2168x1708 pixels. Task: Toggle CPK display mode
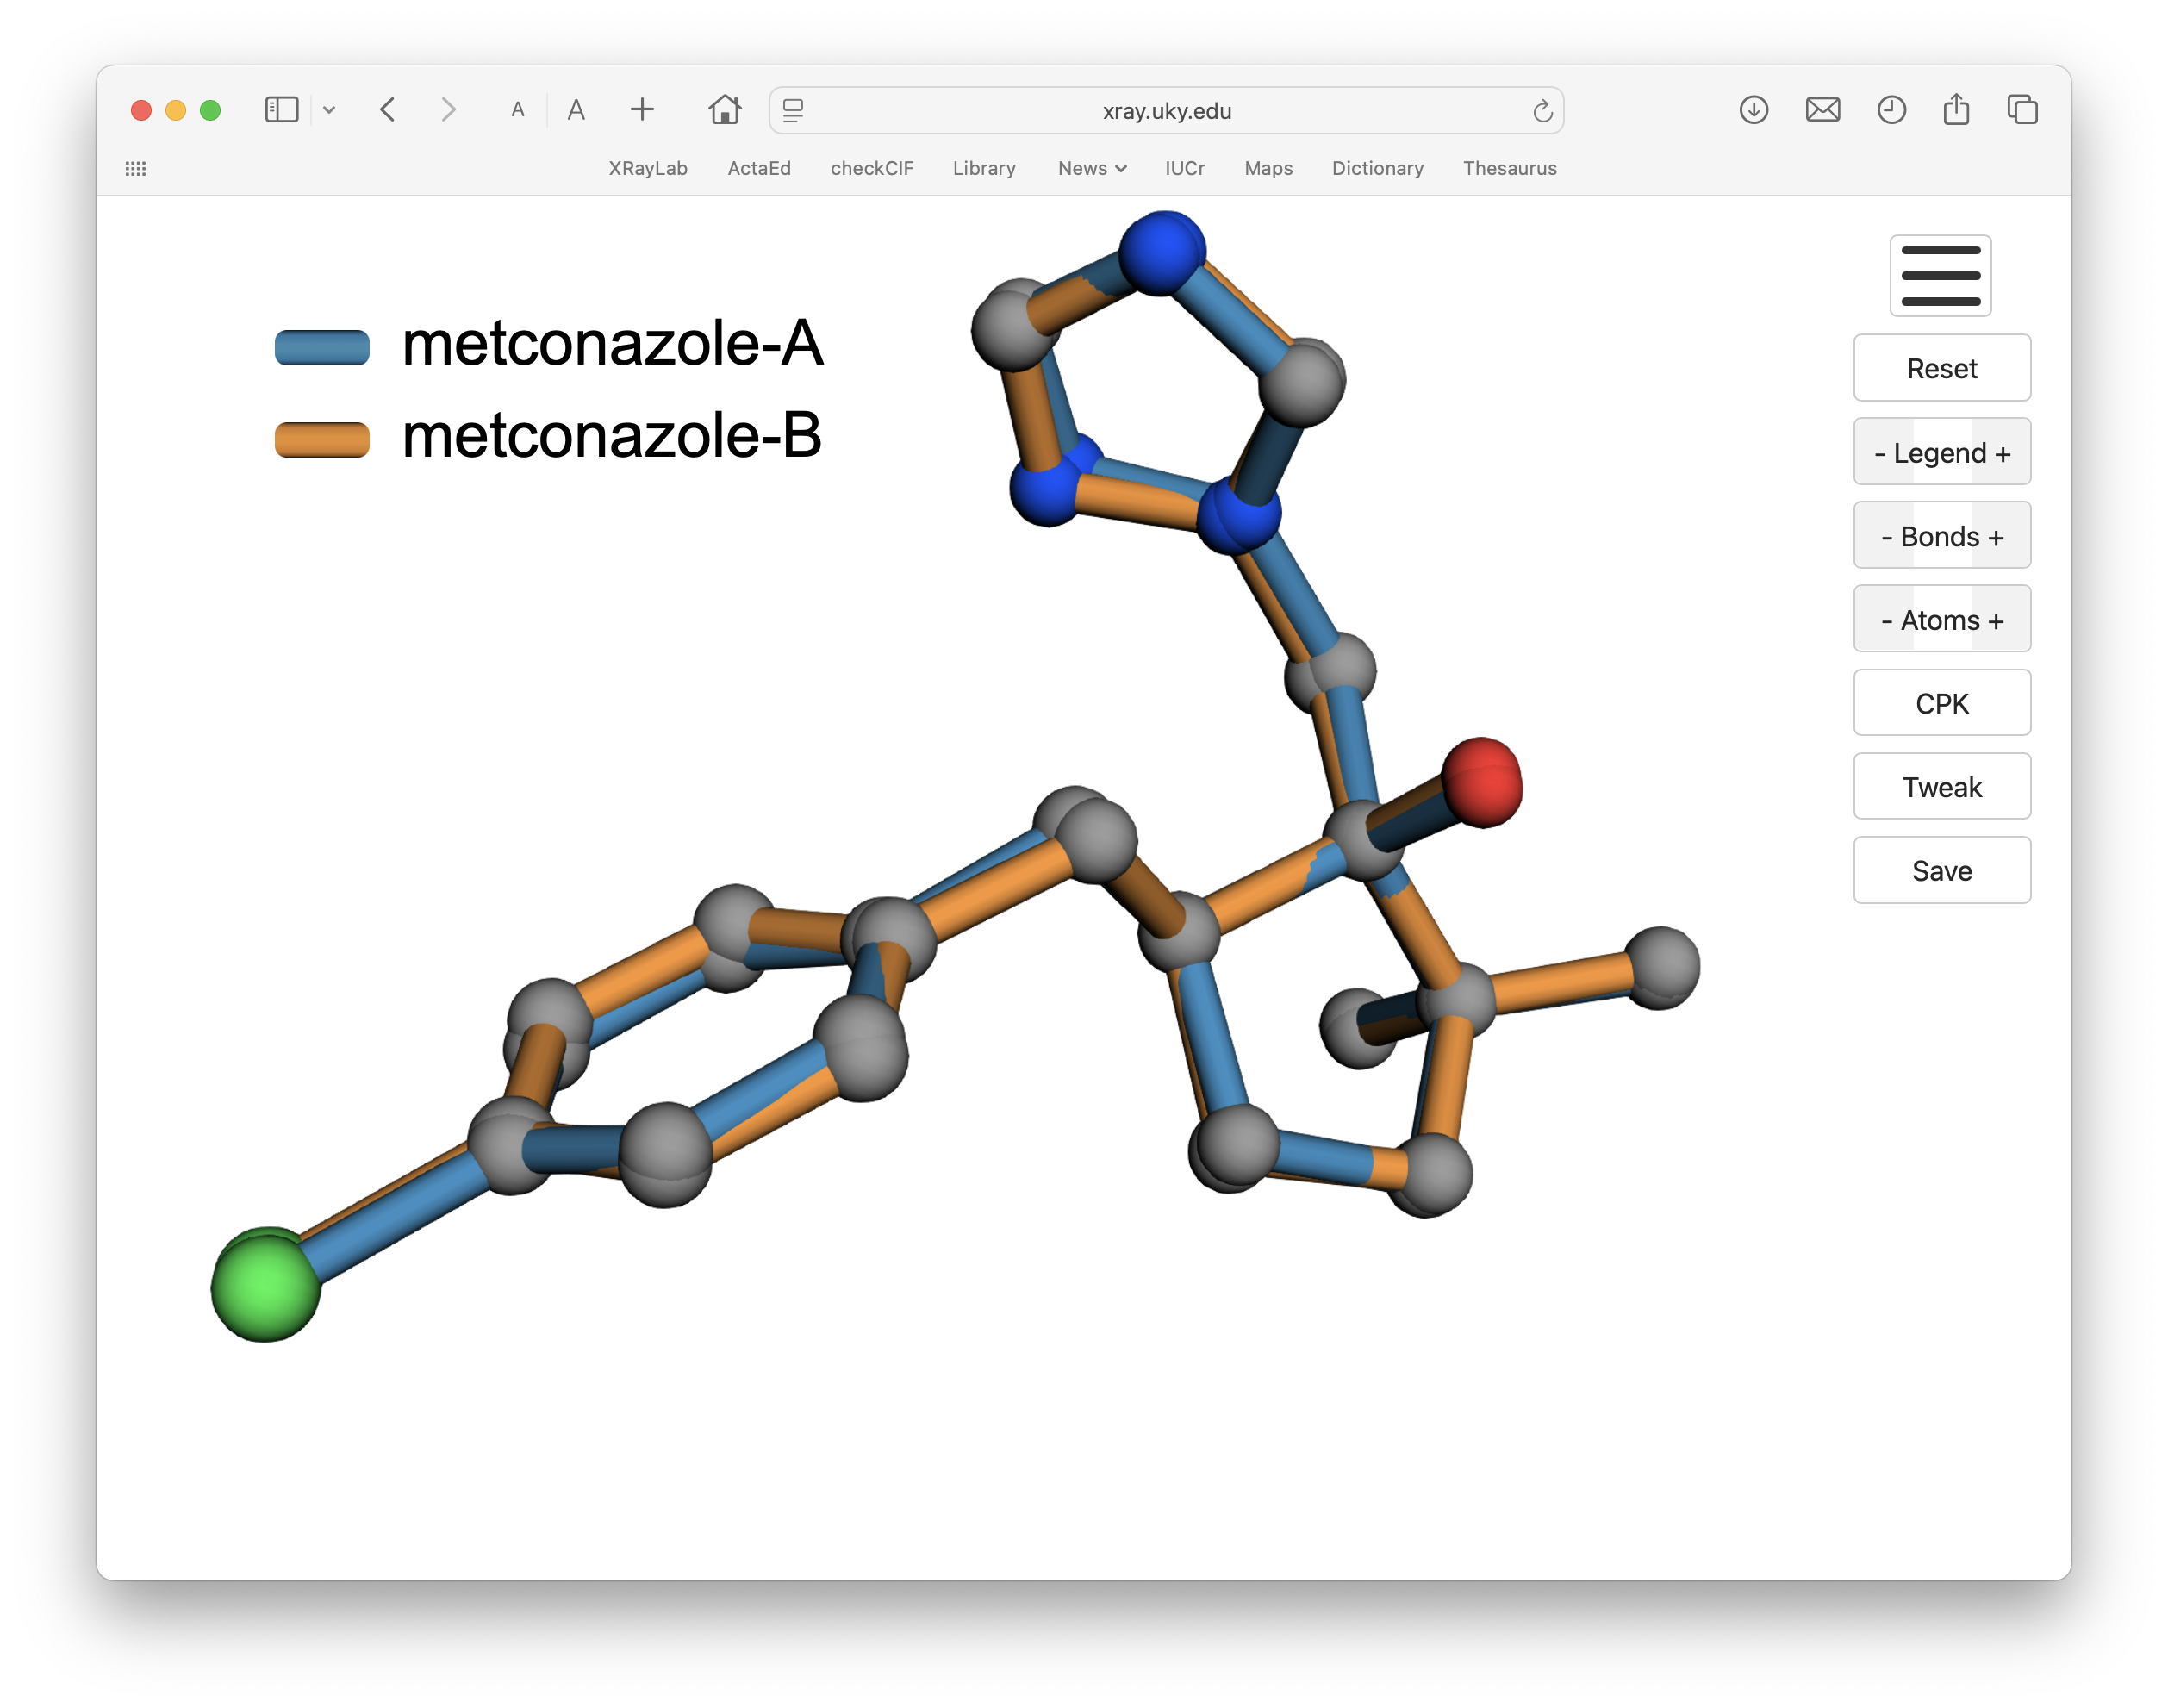1941,703
